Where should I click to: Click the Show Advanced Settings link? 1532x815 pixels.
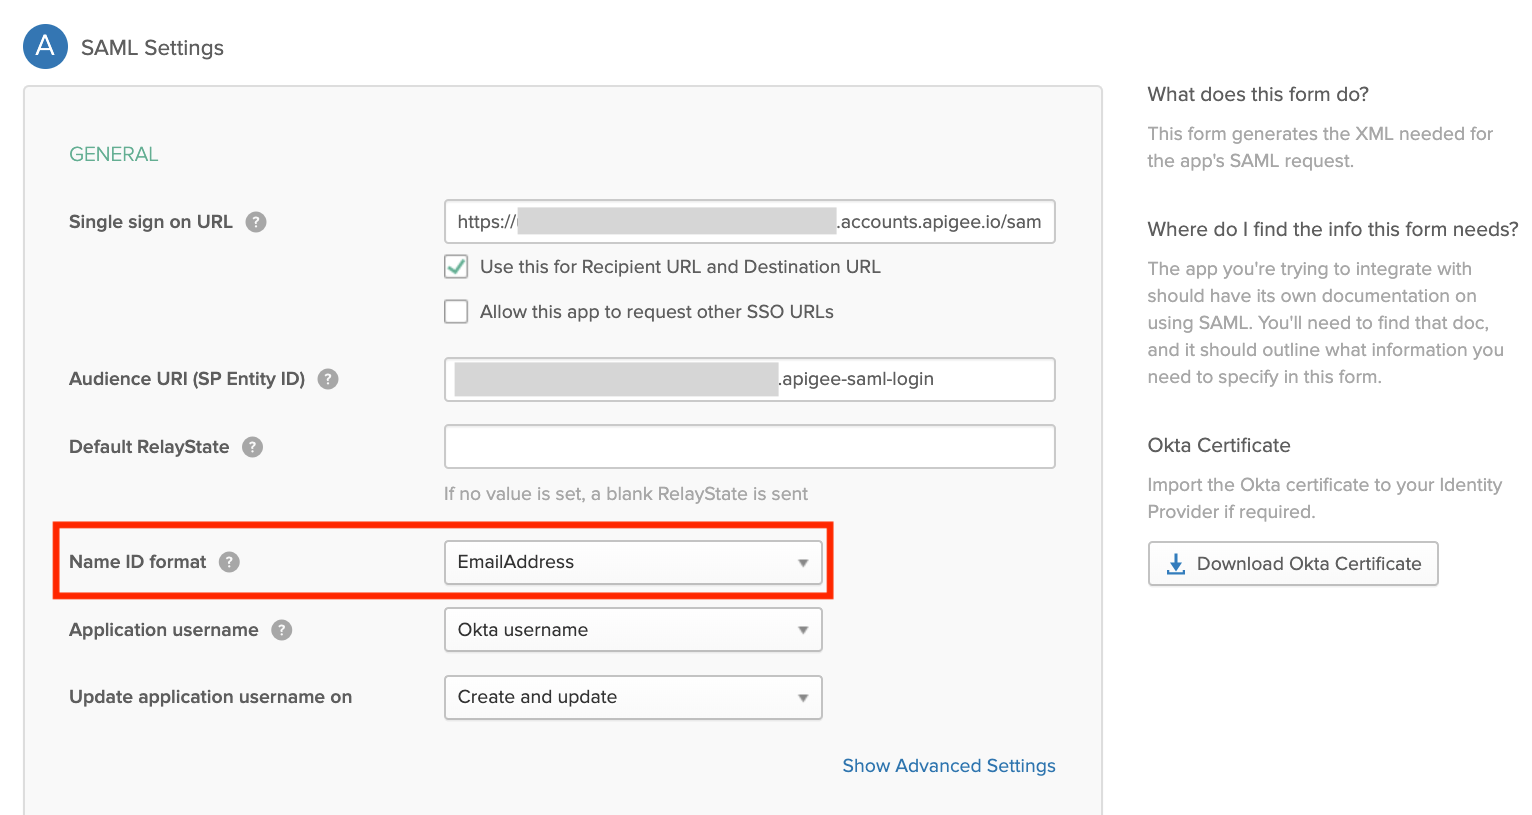click(x=948, y=765)
